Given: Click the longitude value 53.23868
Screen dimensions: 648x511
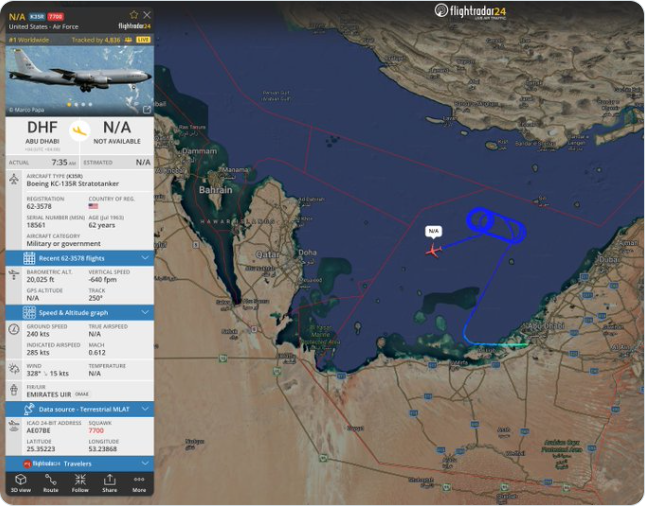Looking at the screenshot, I should 102,449.
